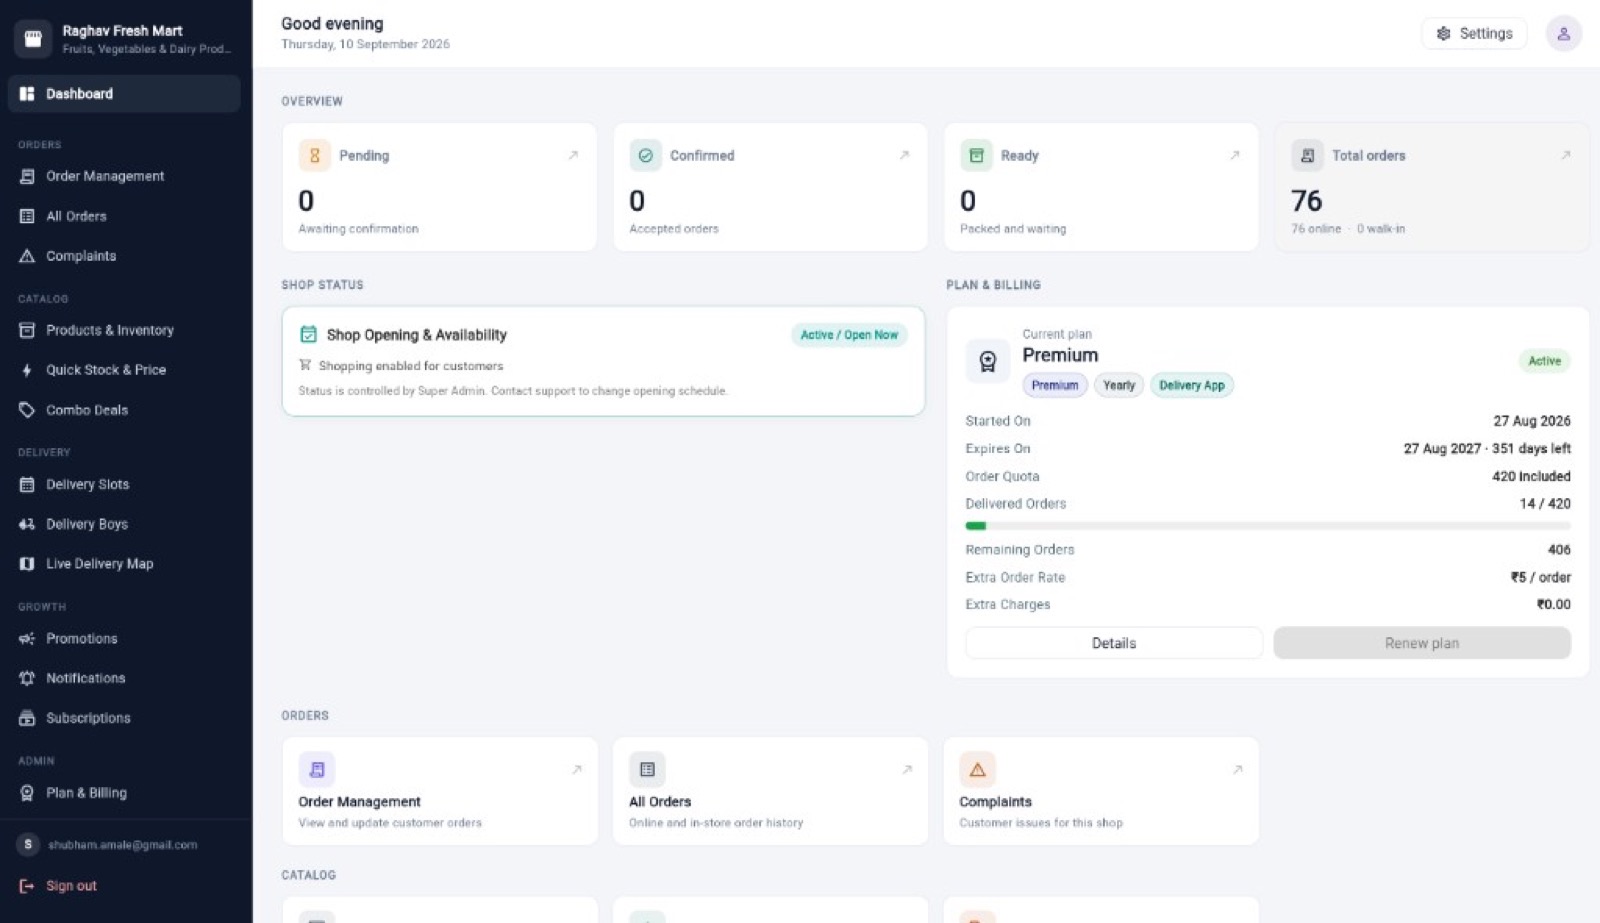Open the Pending card arrow icon
This screenshot has width=1600, height=923.
573,155
